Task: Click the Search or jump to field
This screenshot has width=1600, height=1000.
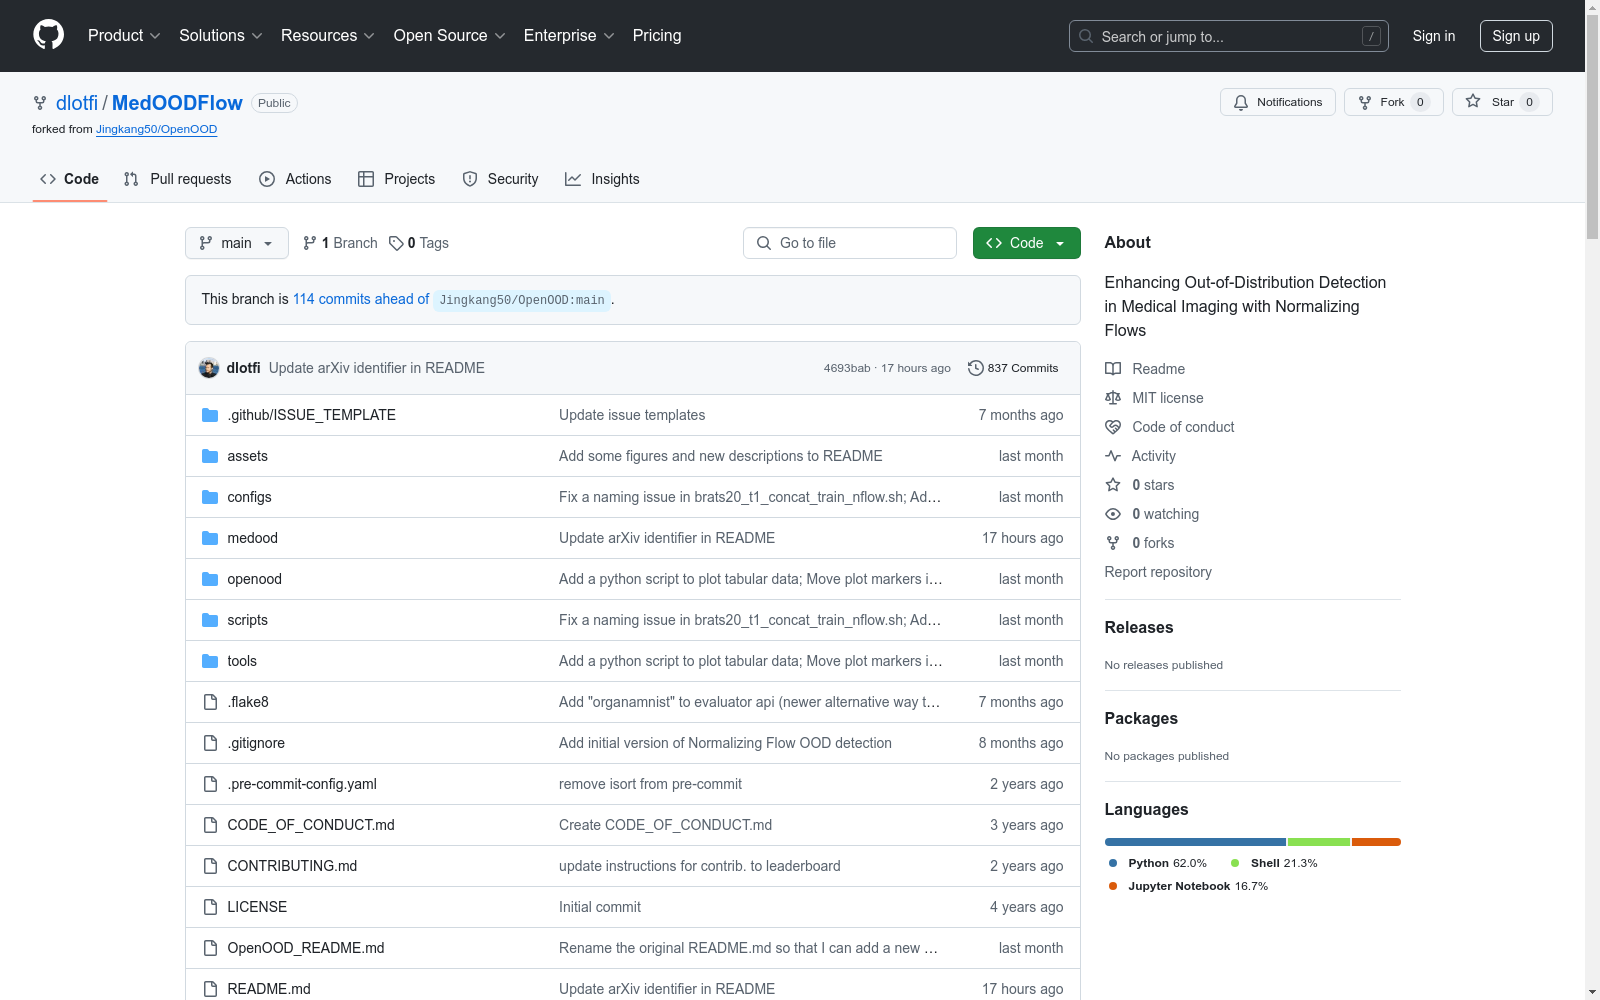Action: (x=1229, y=36)
